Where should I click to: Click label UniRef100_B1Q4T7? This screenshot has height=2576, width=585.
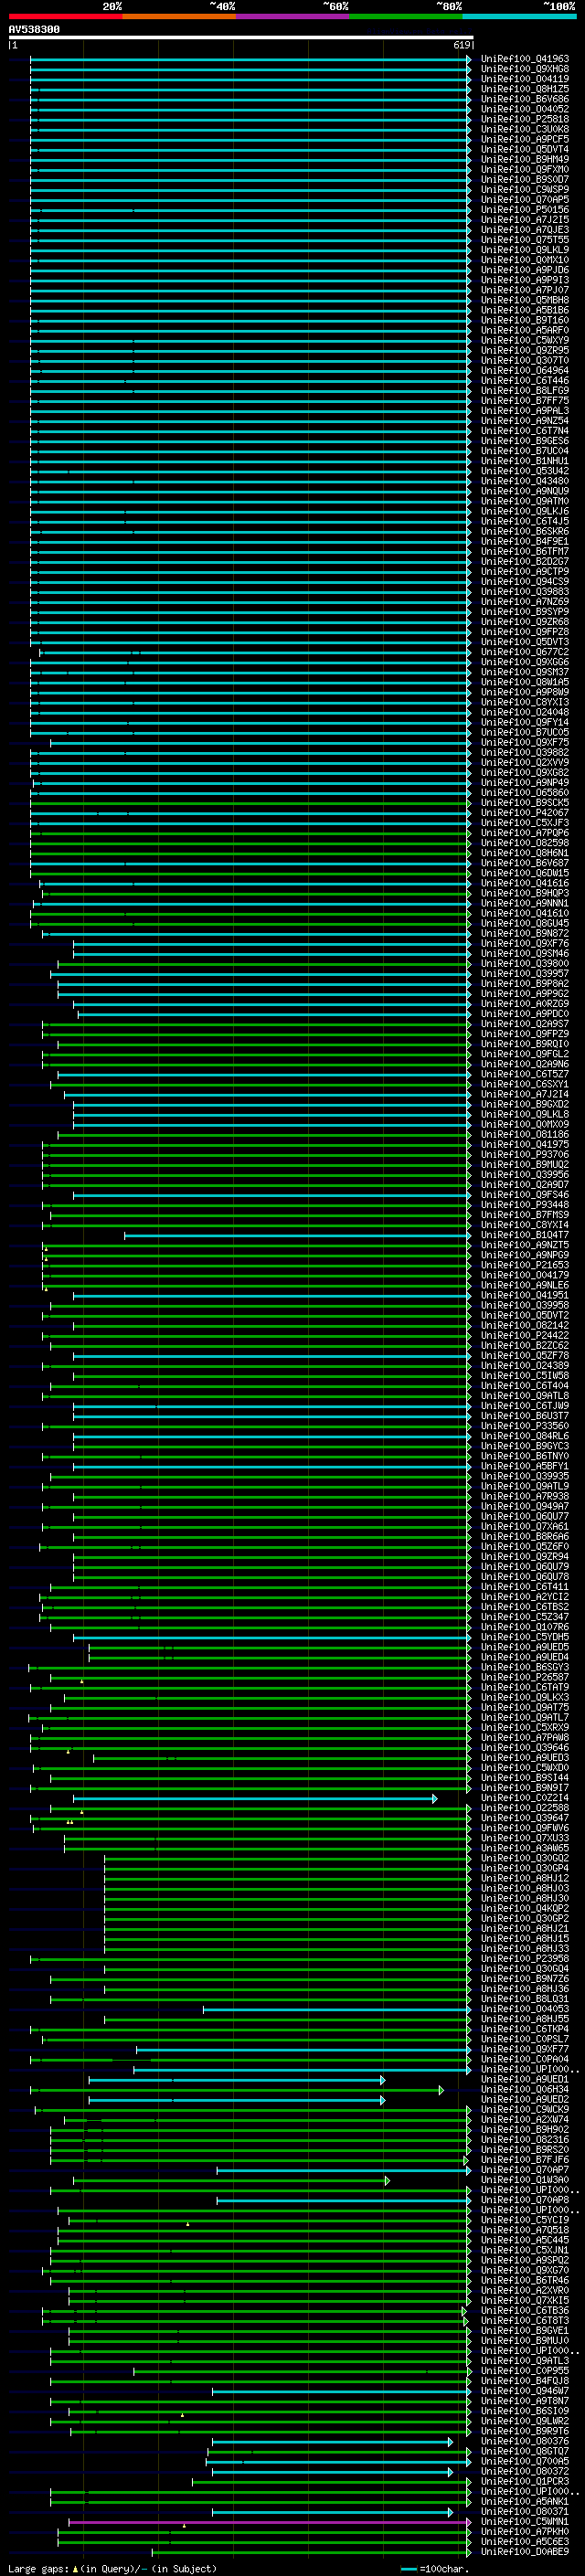click(x=525, y=1235)
